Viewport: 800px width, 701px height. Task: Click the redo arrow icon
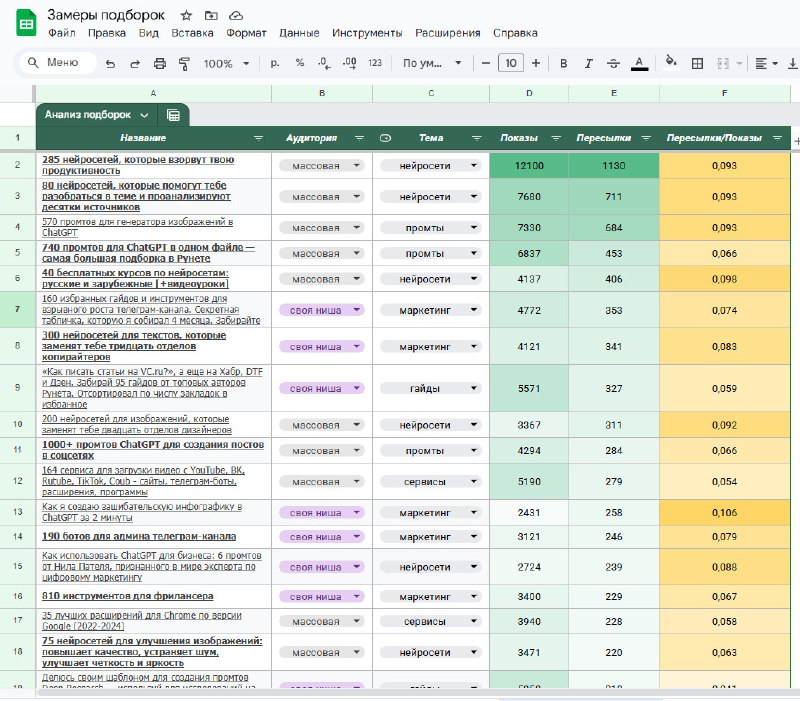(x=135, y=63)
